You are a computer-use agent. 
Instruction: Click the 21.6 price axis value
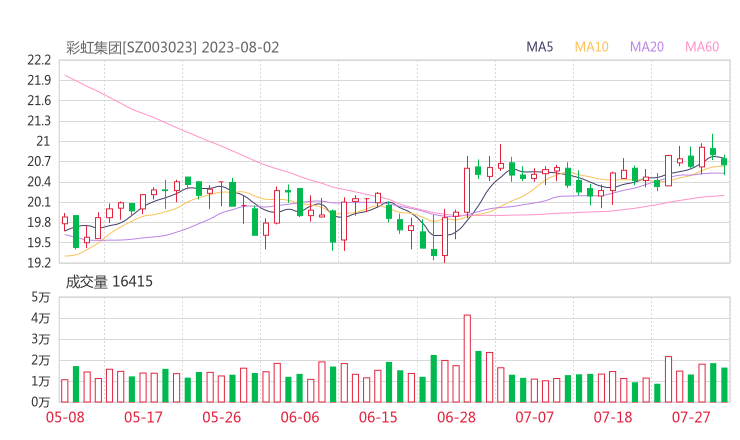[39, 101]
